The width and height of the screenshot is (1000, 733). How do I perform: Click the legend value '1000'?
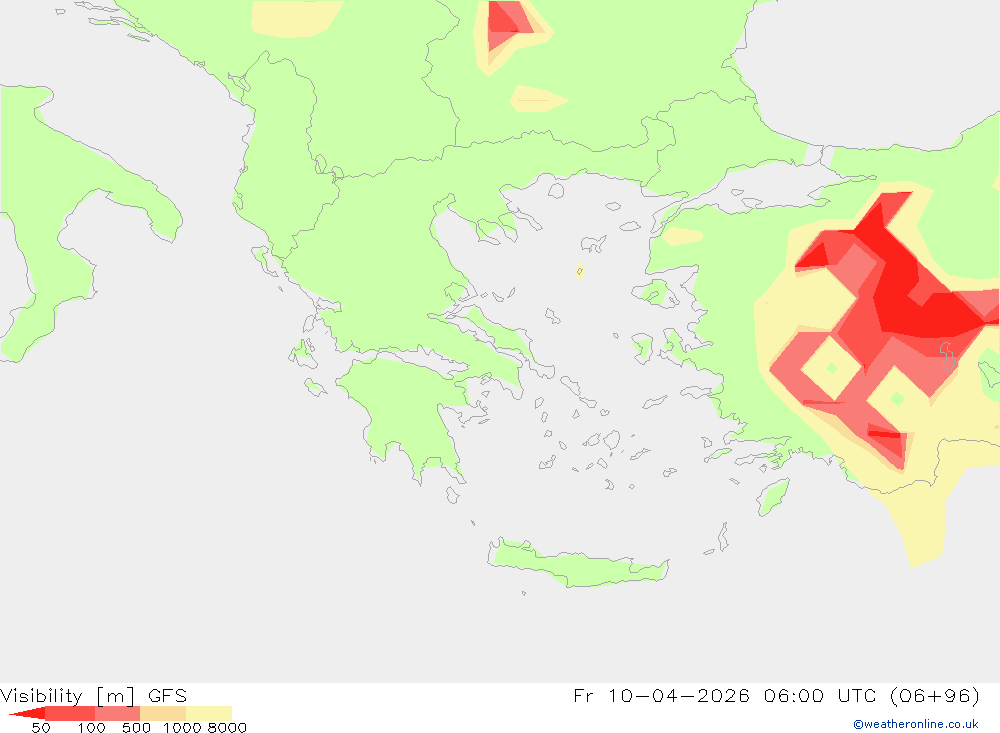(182, 727)
